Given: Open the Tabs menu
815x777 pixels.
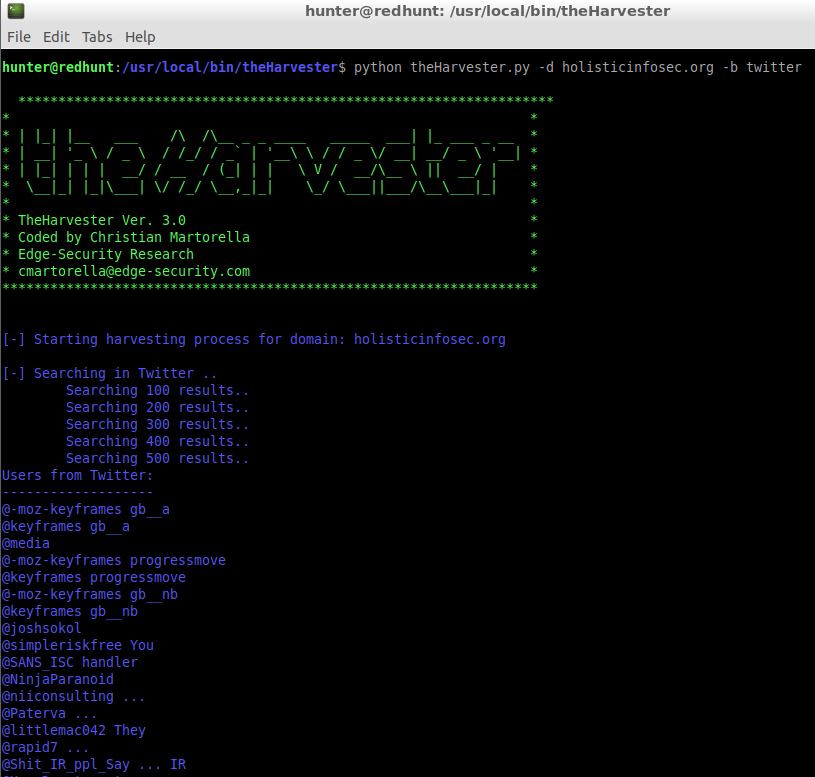Looking at the screenshot, I should (x=97, y=37).
